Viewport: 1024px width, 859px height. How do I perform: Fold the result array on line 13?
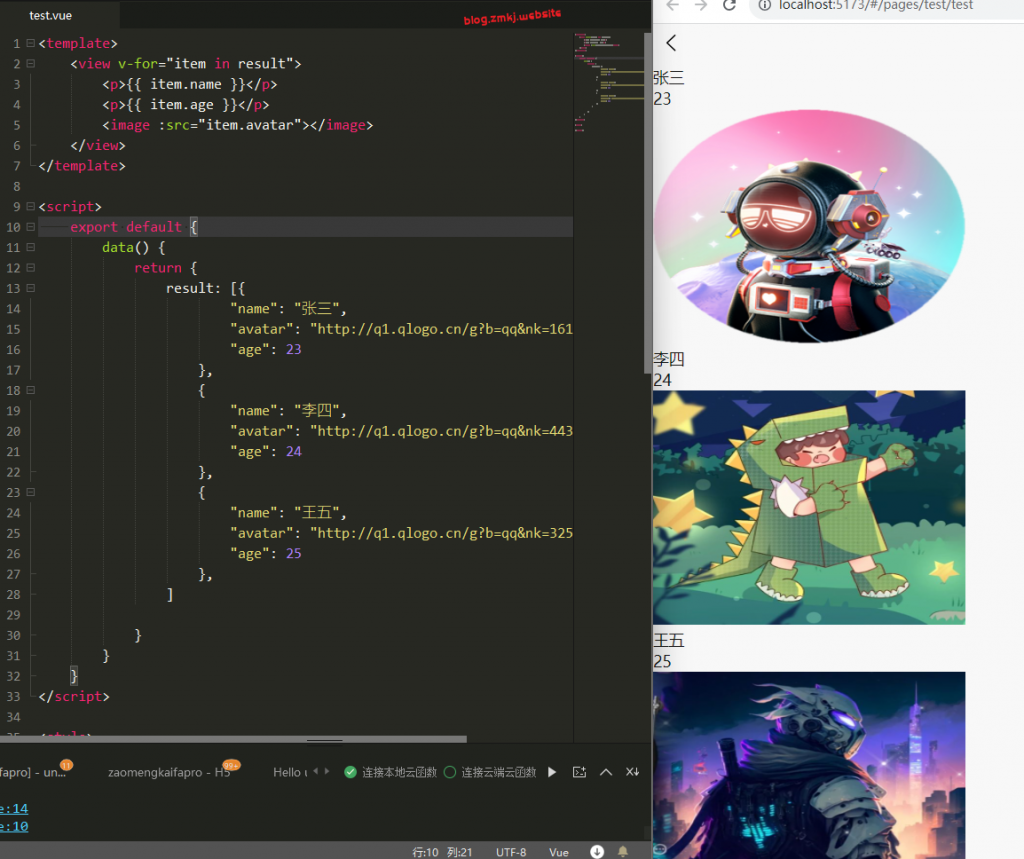(30, 288)
